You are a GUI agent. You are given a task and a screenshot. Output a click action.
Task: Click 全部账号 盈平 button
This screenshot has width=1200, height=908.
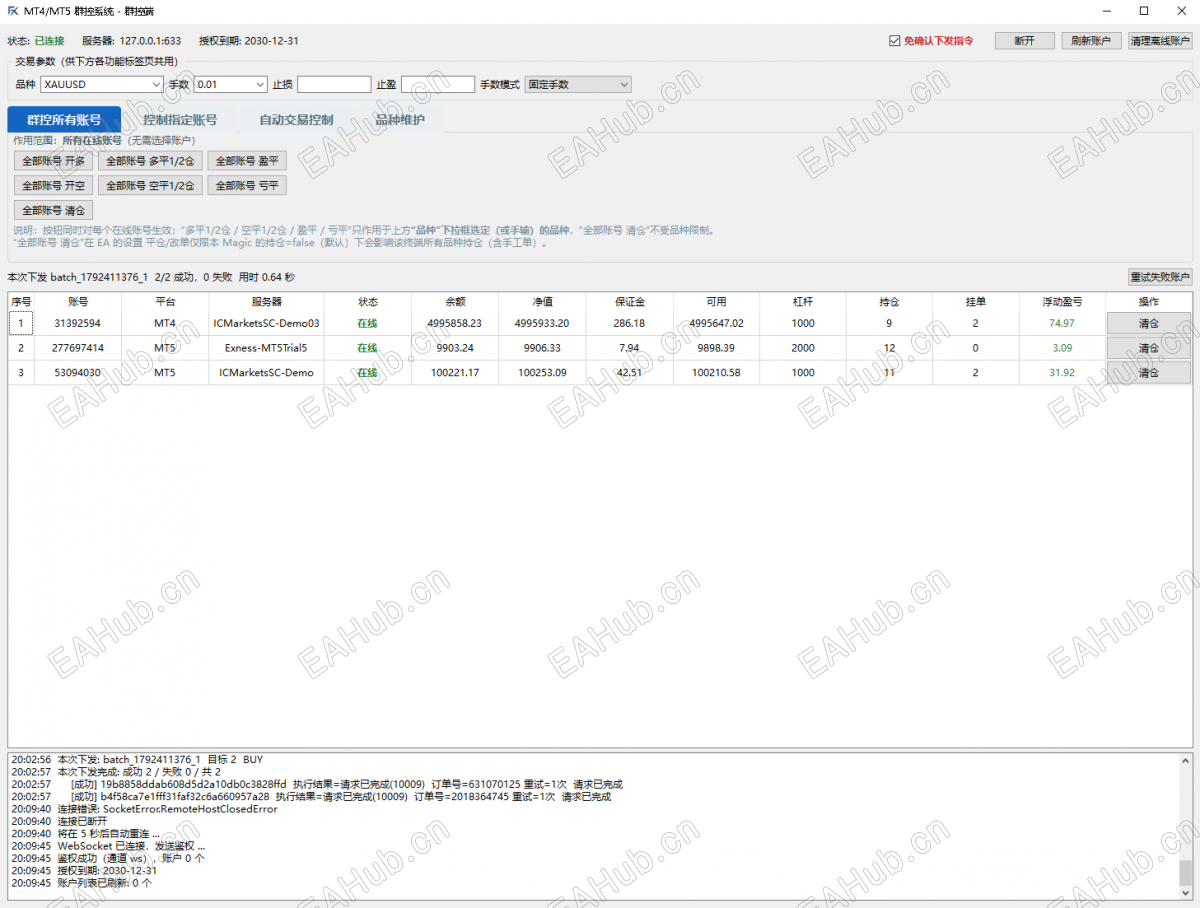click(x=247, y=161)
